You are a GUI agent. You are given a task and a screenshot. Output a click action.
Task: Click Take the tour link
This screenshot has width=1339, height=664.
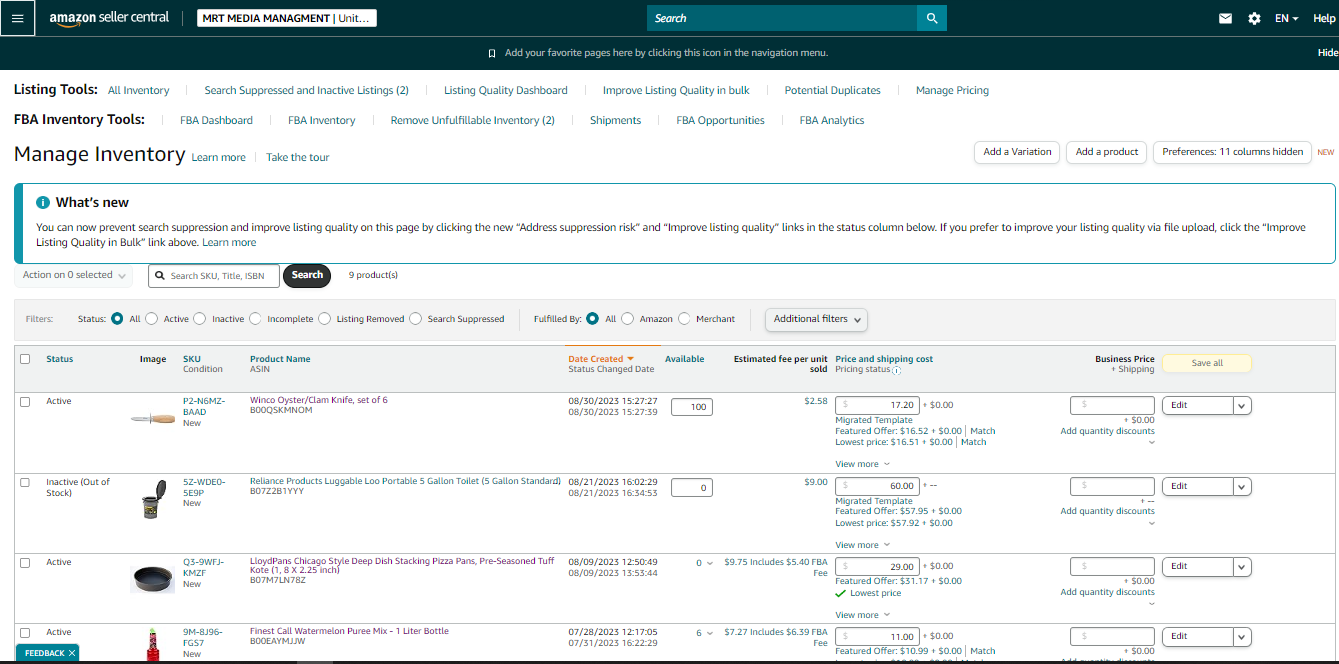(x=297, y=158)
